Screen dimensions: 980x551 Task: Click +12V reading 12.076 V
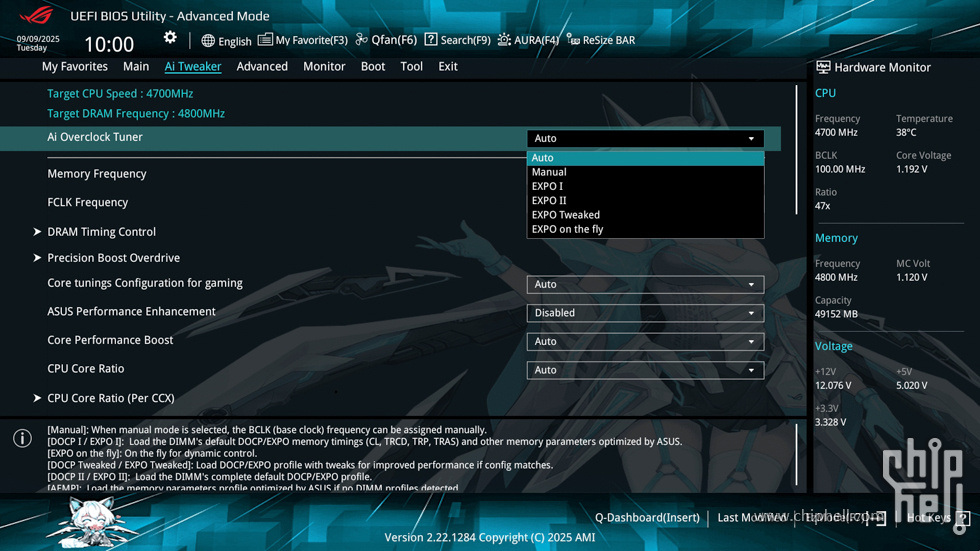pos(833,385)
